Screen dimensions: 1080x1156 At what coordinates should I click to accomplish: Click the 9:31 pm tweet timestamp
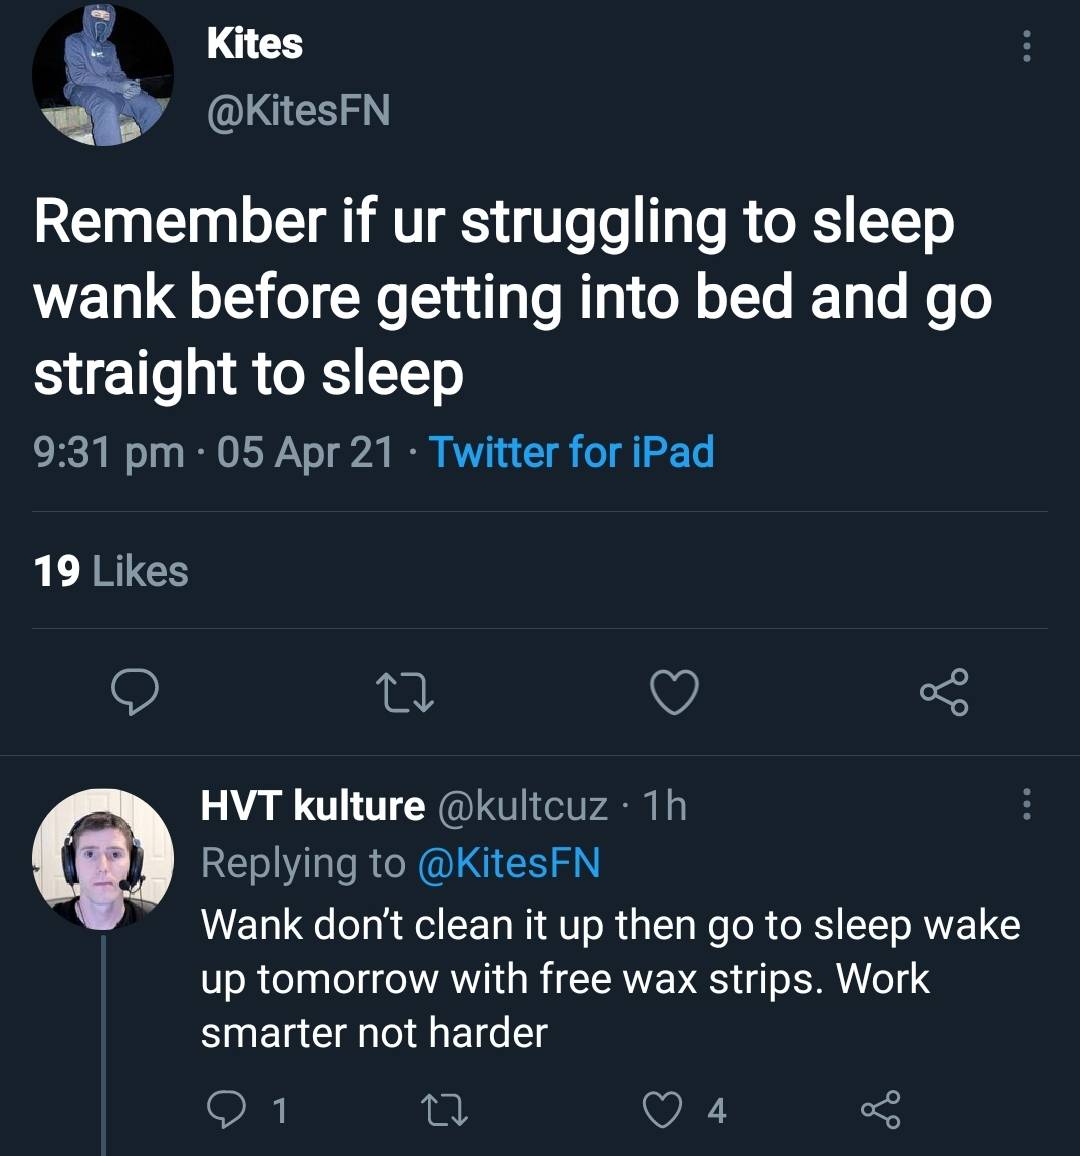pyautogui.click(x=109, y=452)
